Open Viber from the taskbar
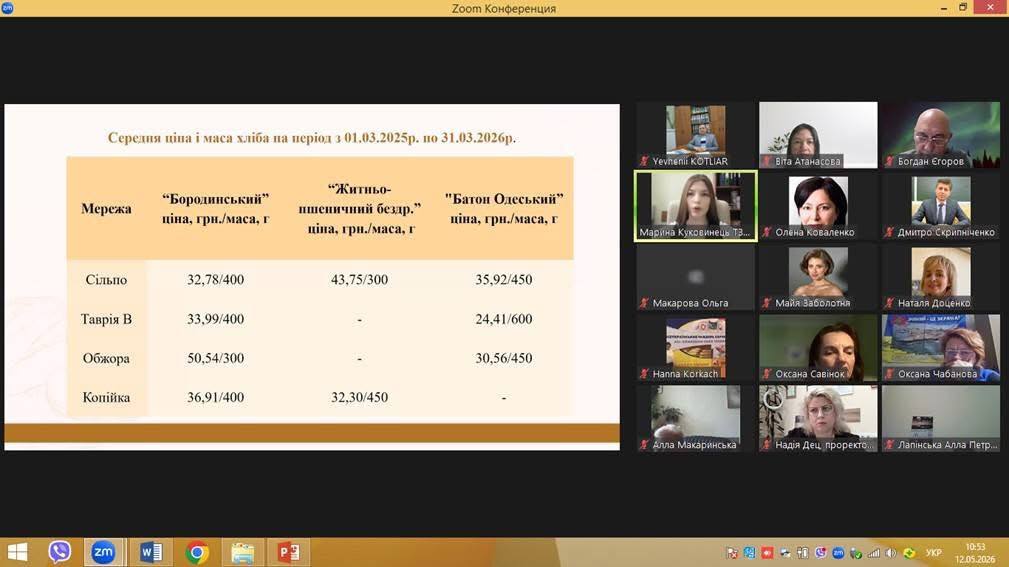The width and height of the screenshot is (1009, 567). [x=59, y=552]
